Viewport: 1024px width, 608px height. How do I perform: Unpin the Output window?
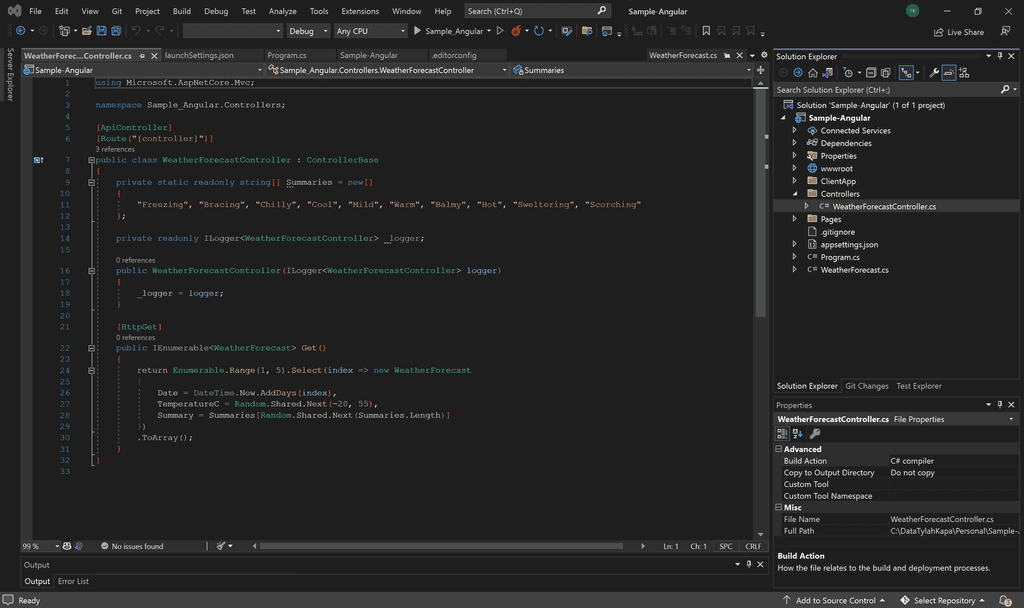[748, 564]
